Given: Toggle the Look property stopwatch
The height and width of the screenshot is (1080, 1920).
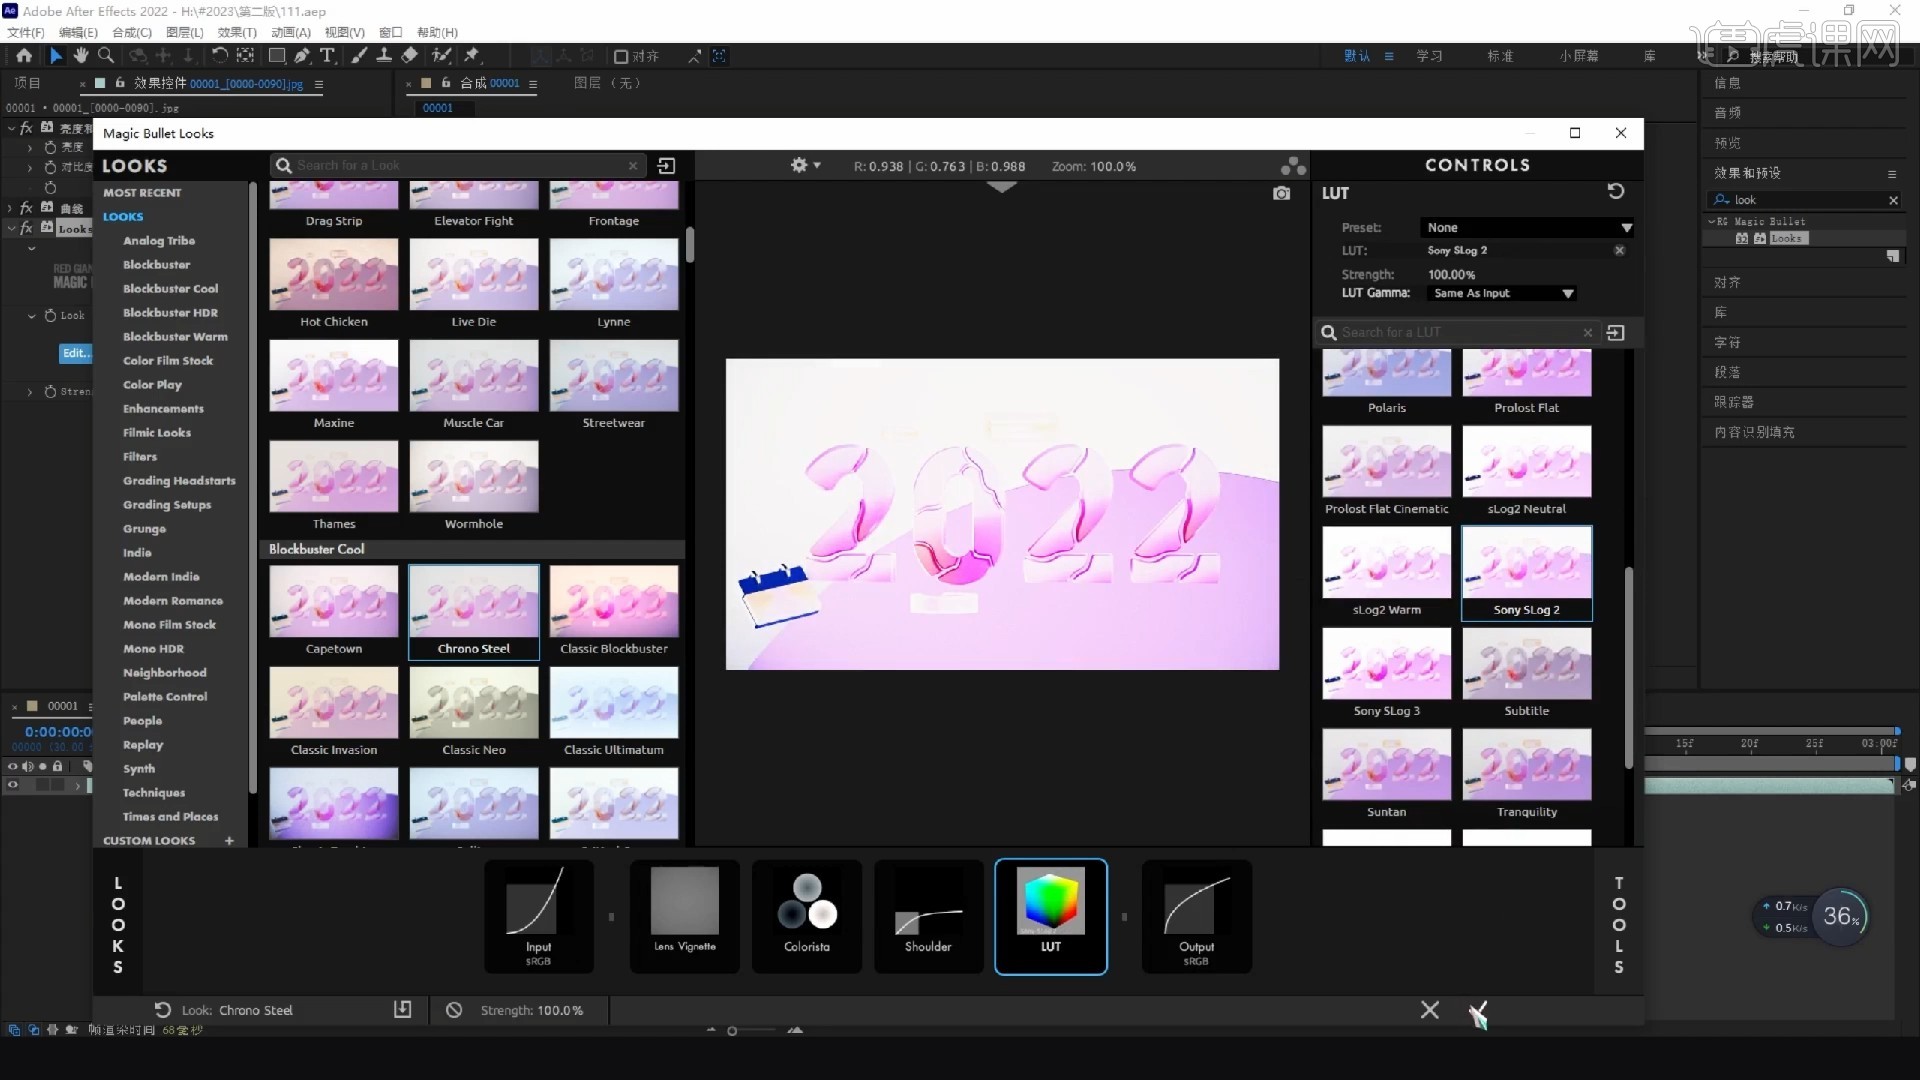Looking at the screenshot, I should (50, 315).
